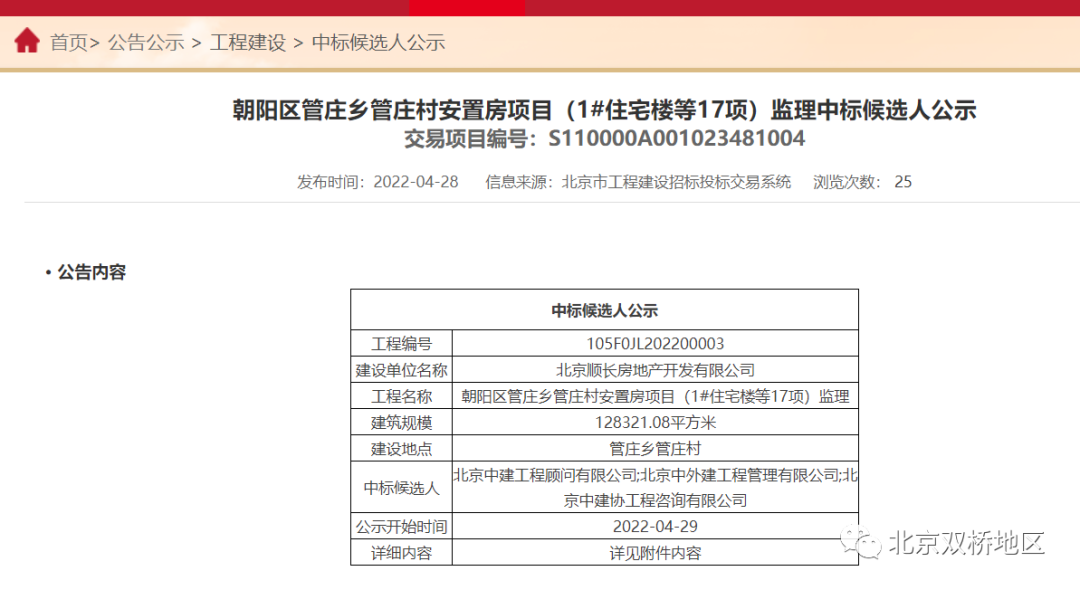Select value 128321.08平方米

655,422
